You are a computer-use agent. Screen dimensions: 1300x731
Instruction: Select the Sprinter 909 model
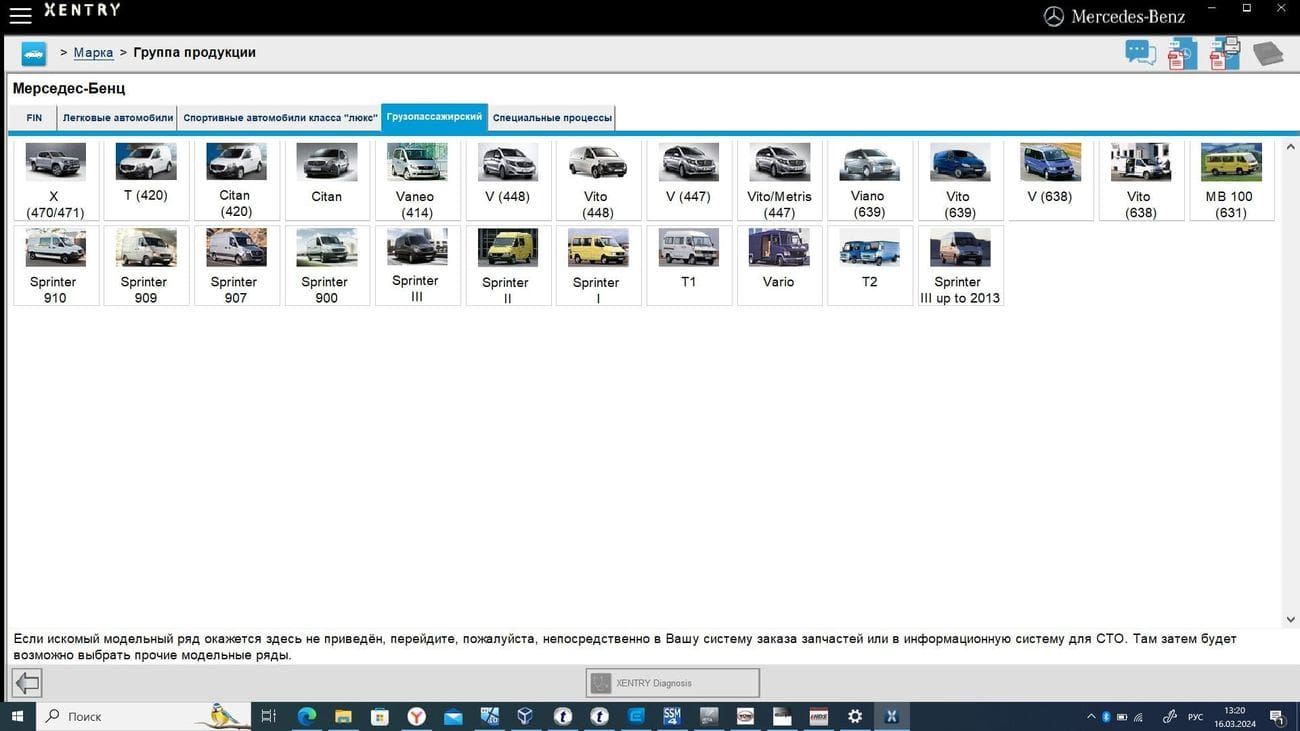click(x=146, y=265)
